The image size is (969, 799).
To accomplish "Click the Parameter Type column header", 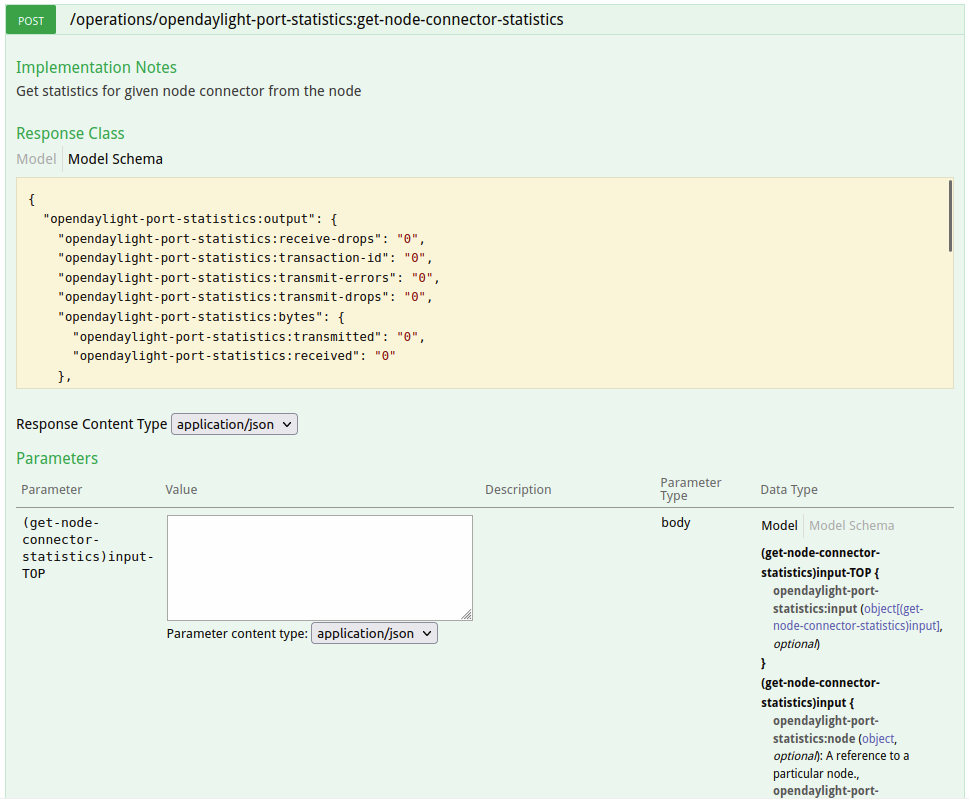I will (x=690, y=489).
